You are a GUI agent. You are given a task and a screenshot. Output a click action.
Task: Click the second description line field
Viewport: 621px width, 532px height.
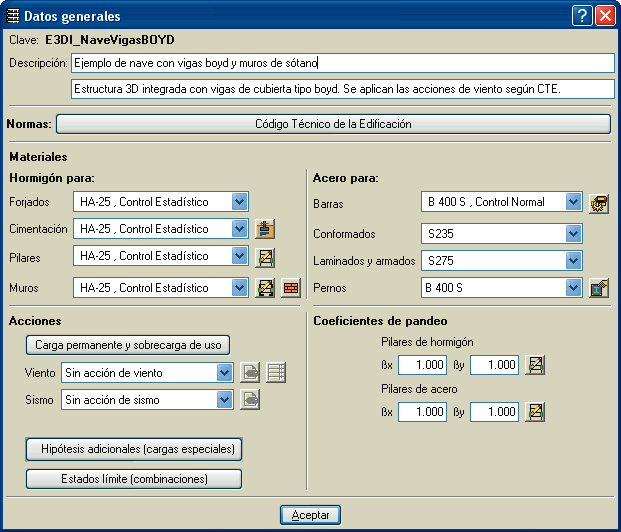(x=343, y=89)
